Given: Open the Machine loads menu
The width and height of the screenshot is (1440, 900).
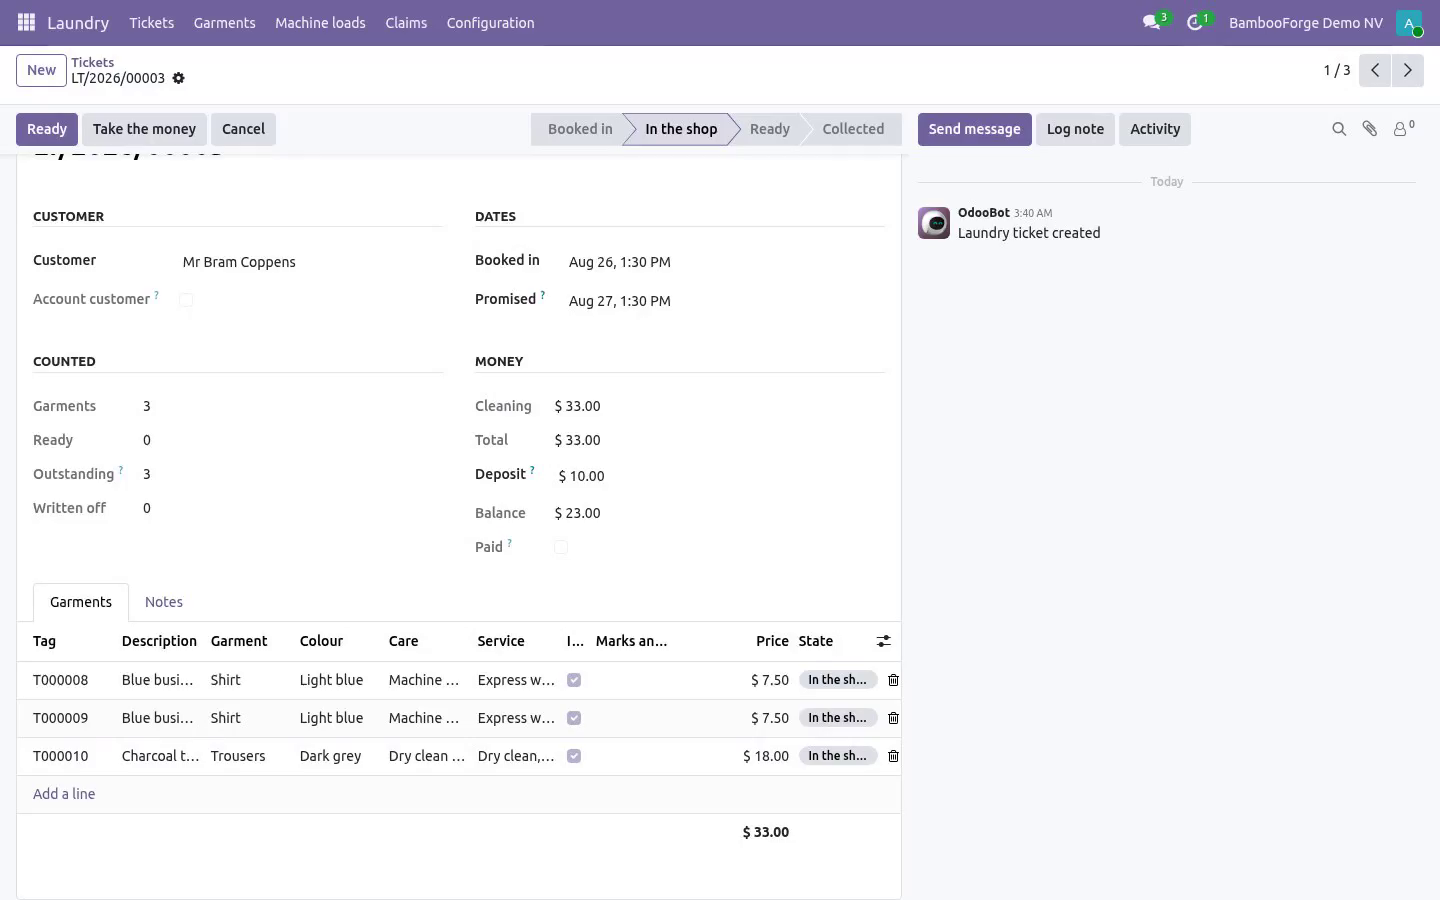Looking at the screenshot, I should click(320, 22).
